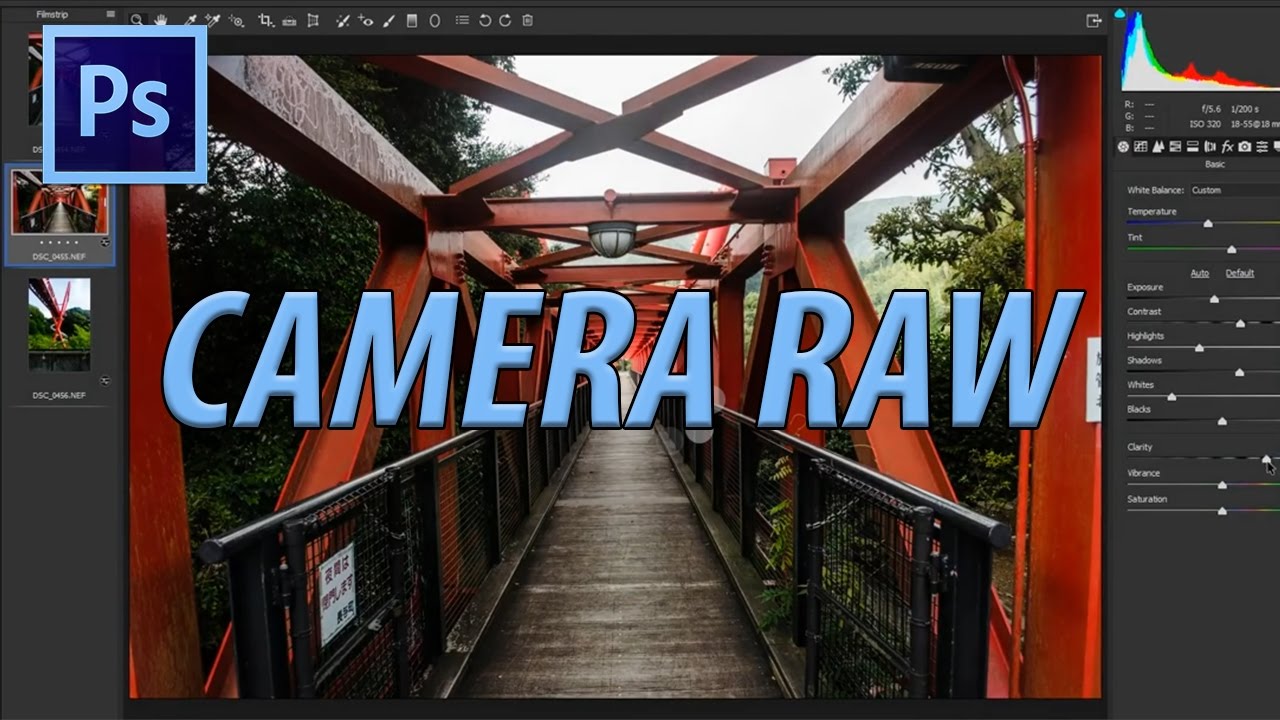Select the Spot Removal tool
The width and height of the screenshot is (1280, 720).
point(342,21)
